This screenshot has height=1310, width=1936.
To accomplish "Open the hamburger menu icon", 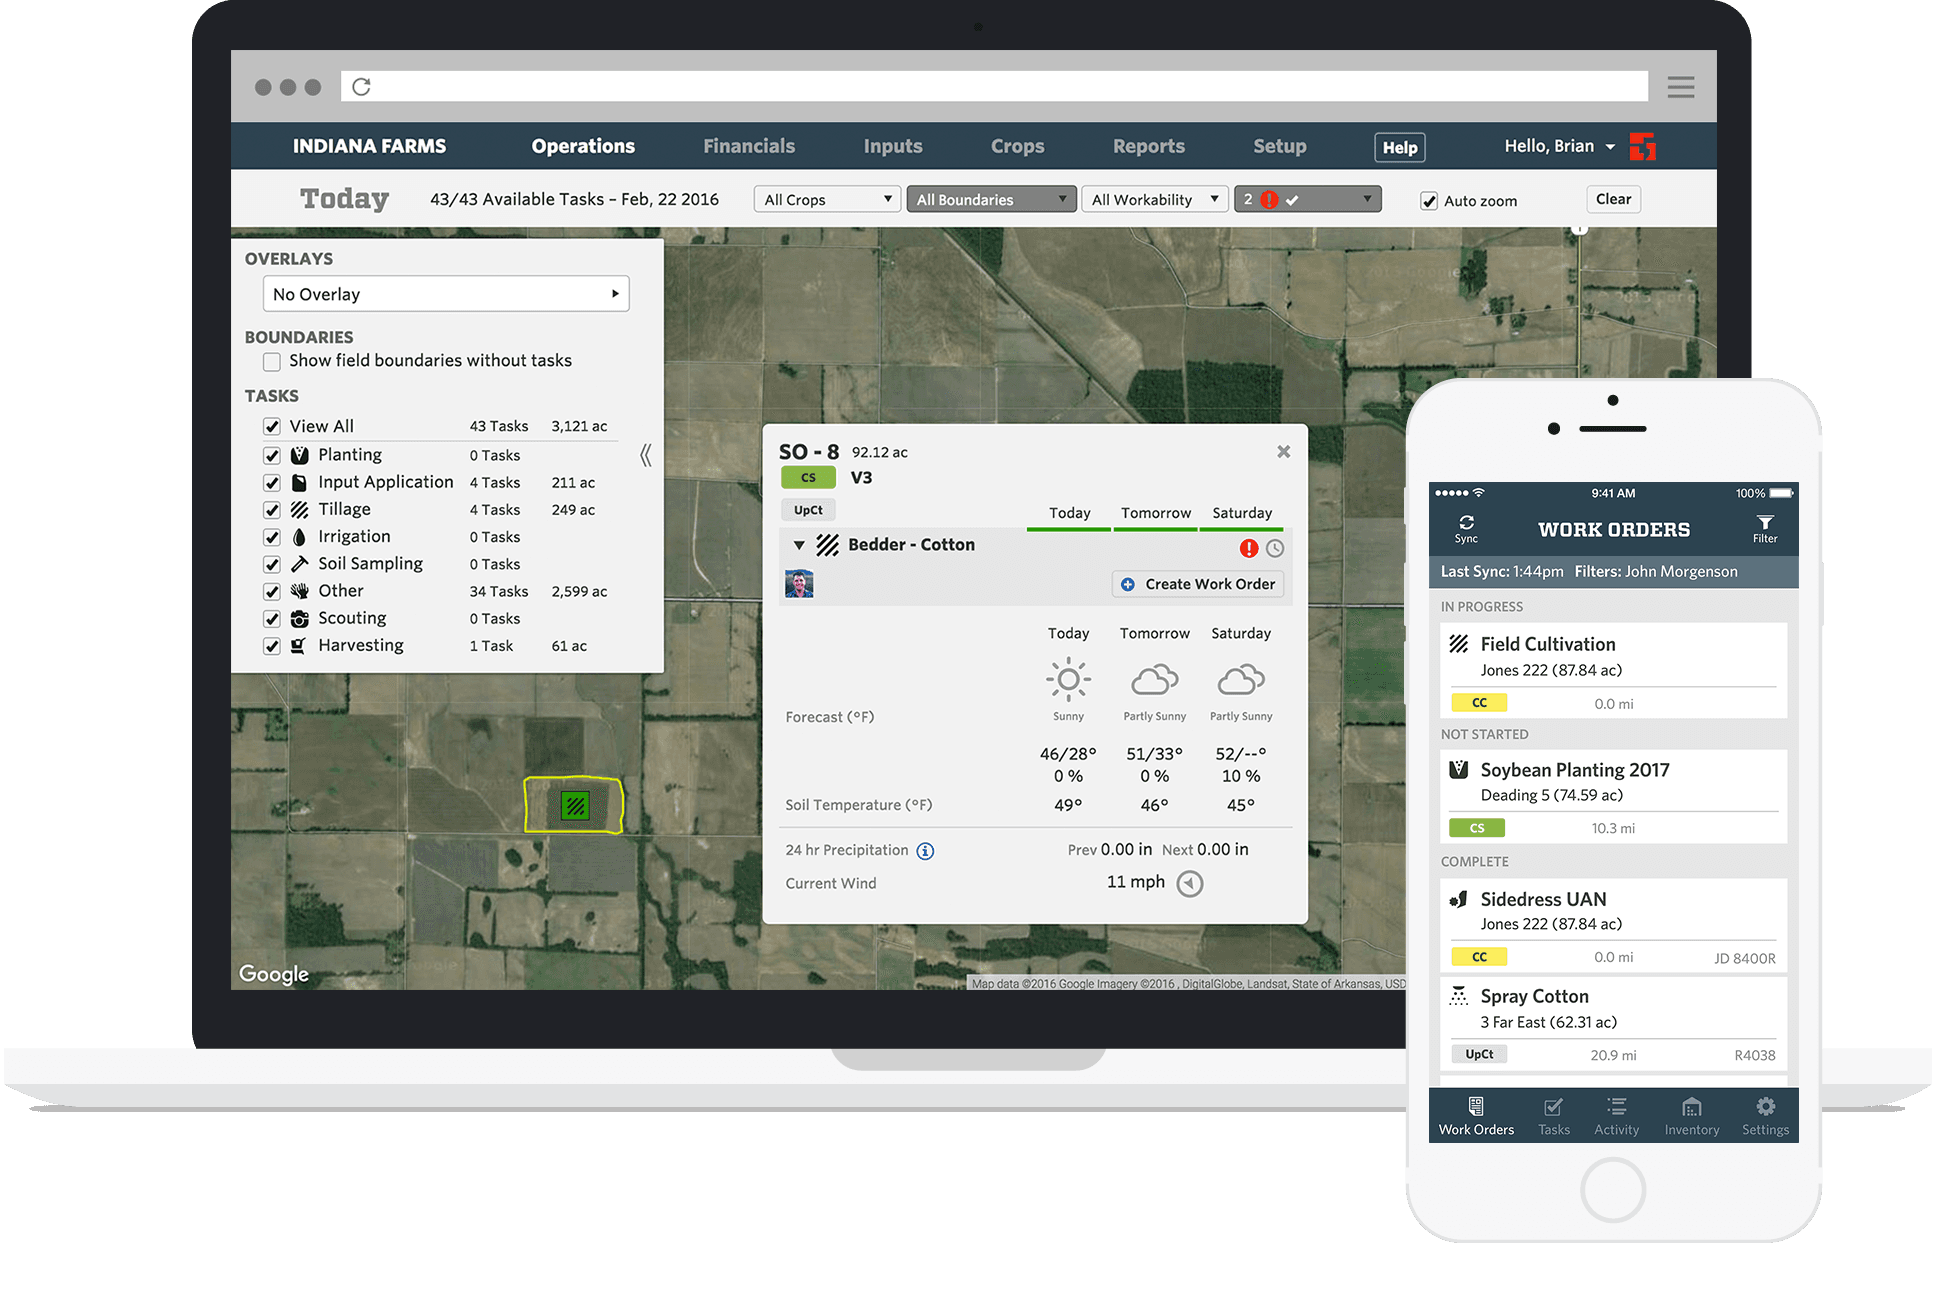I will click(x=1680, y=87).
